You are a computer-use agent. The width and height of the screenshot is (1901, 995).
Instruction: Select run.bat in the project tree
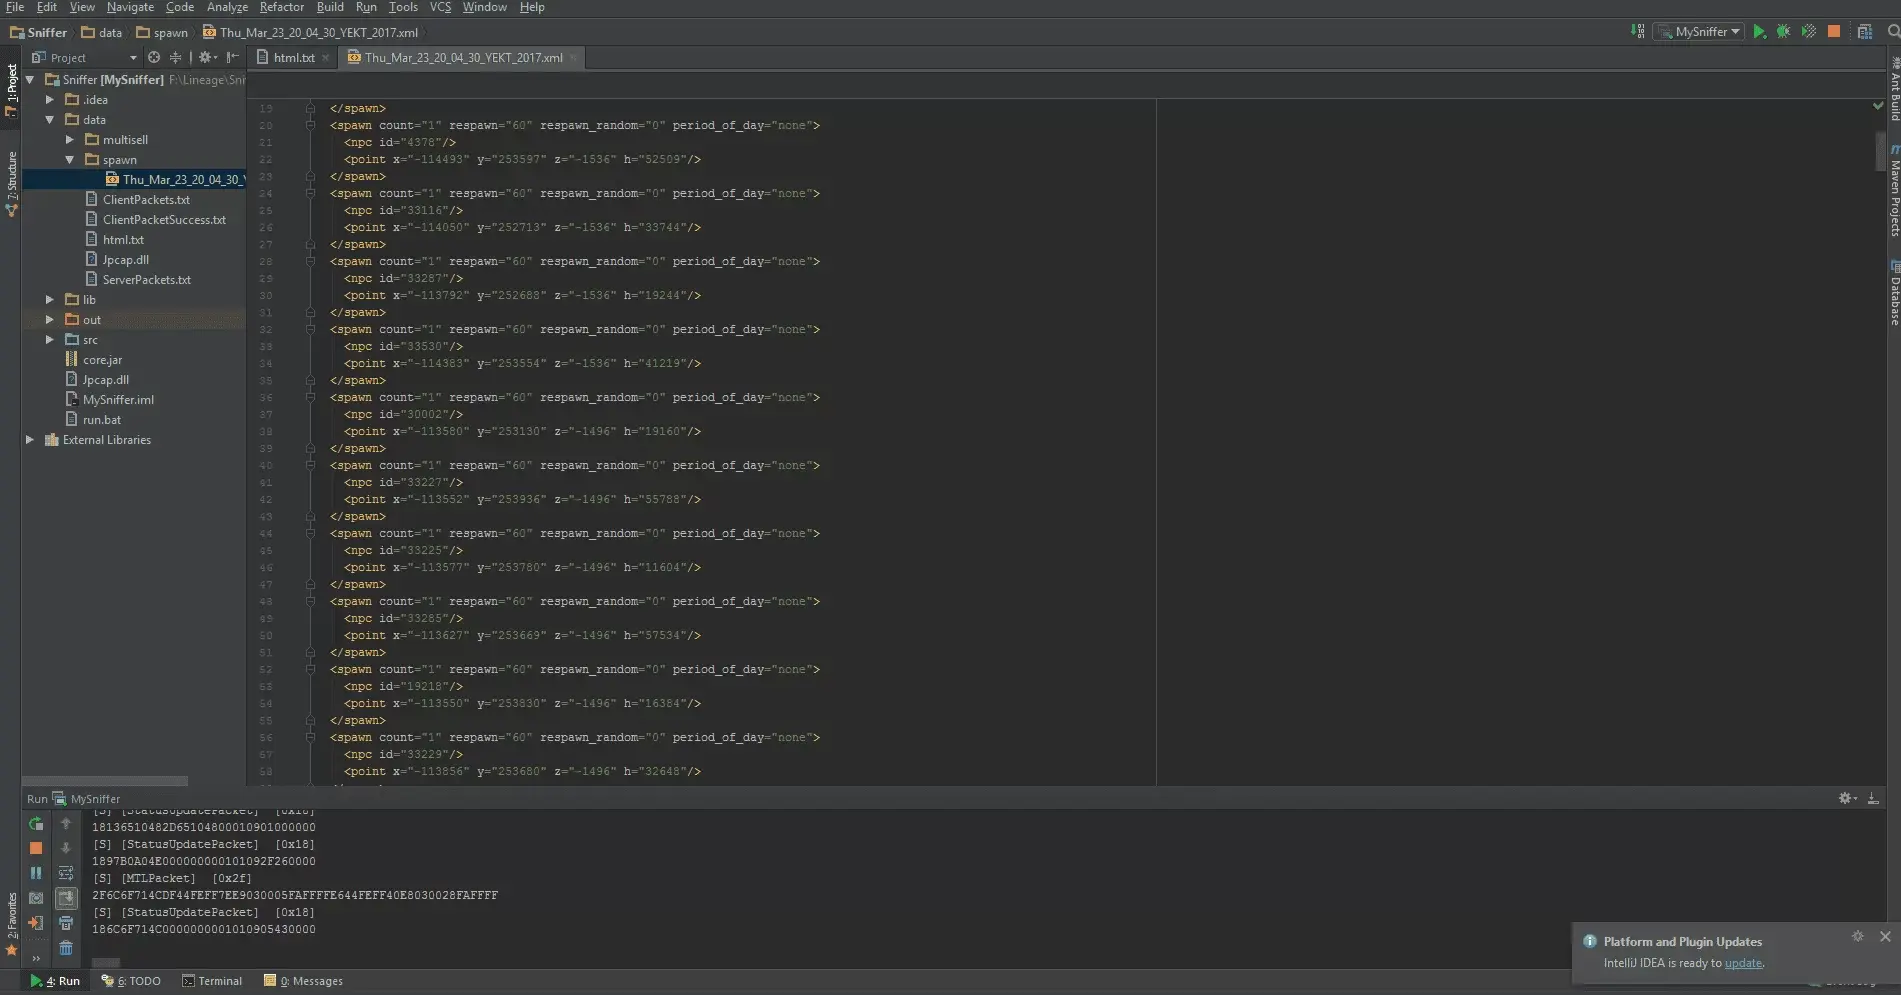92,420
